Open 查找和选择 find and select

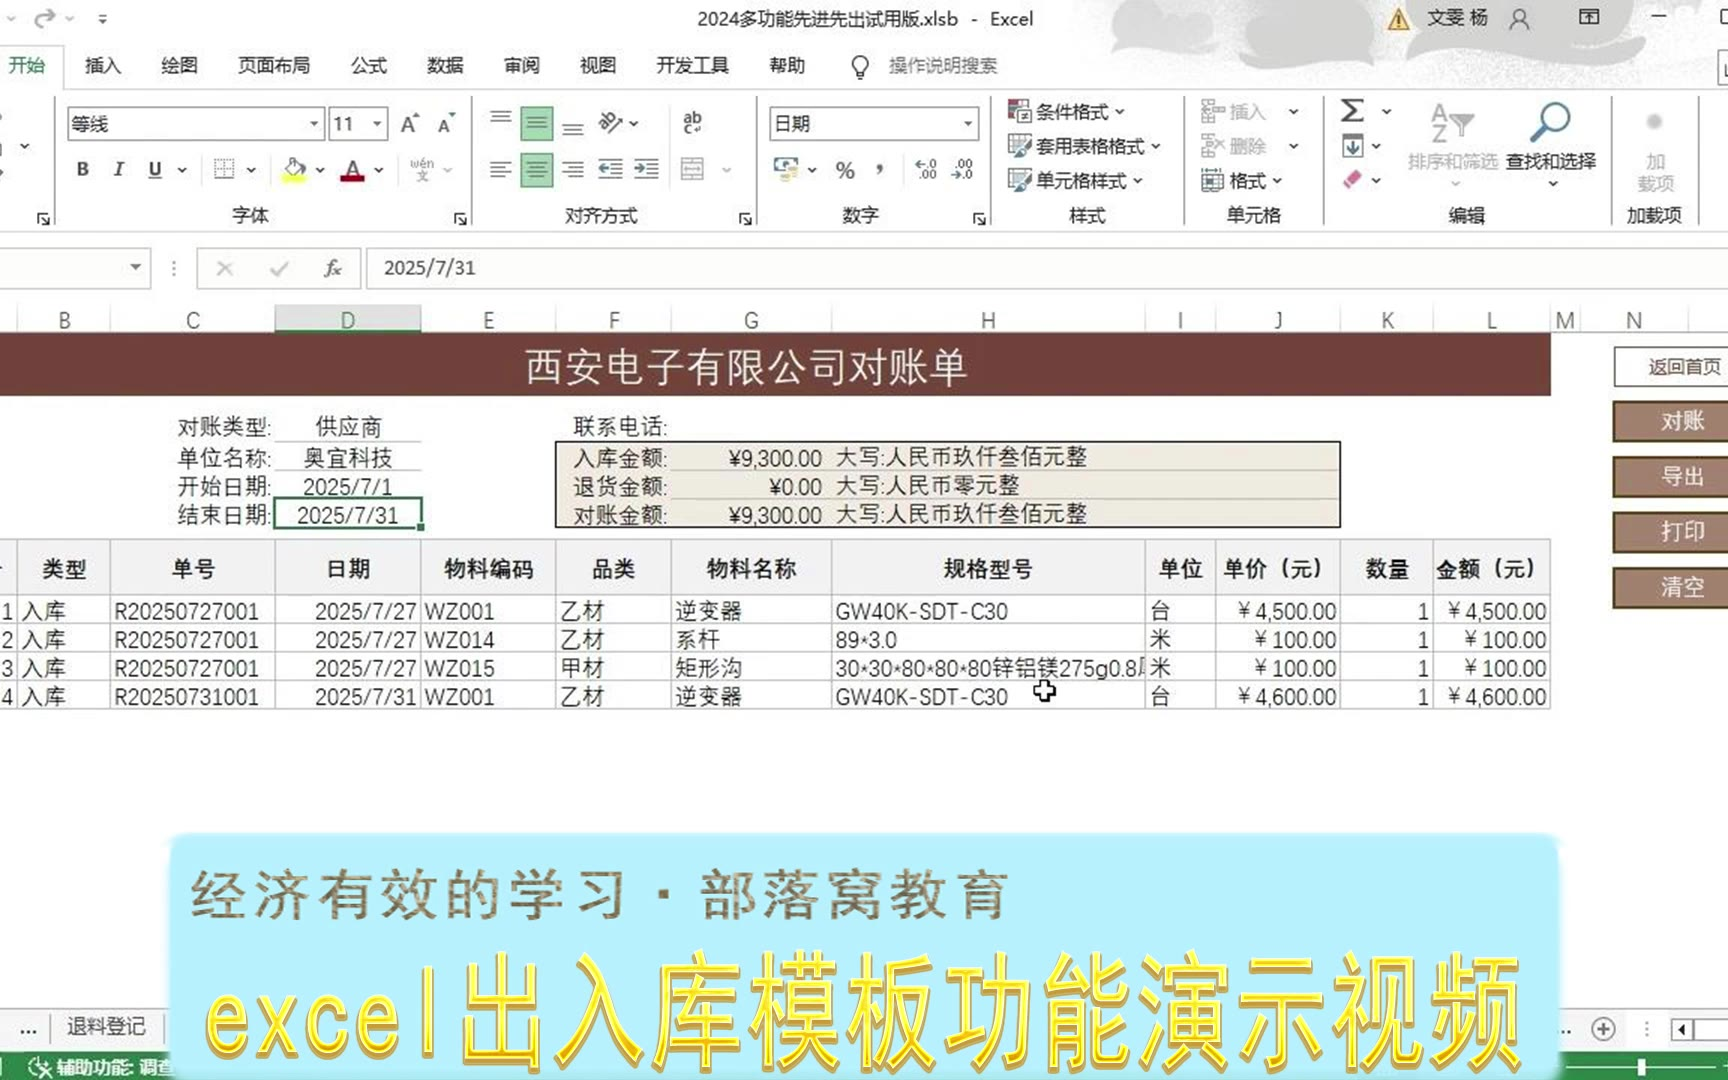click(x=1551, y=143)
